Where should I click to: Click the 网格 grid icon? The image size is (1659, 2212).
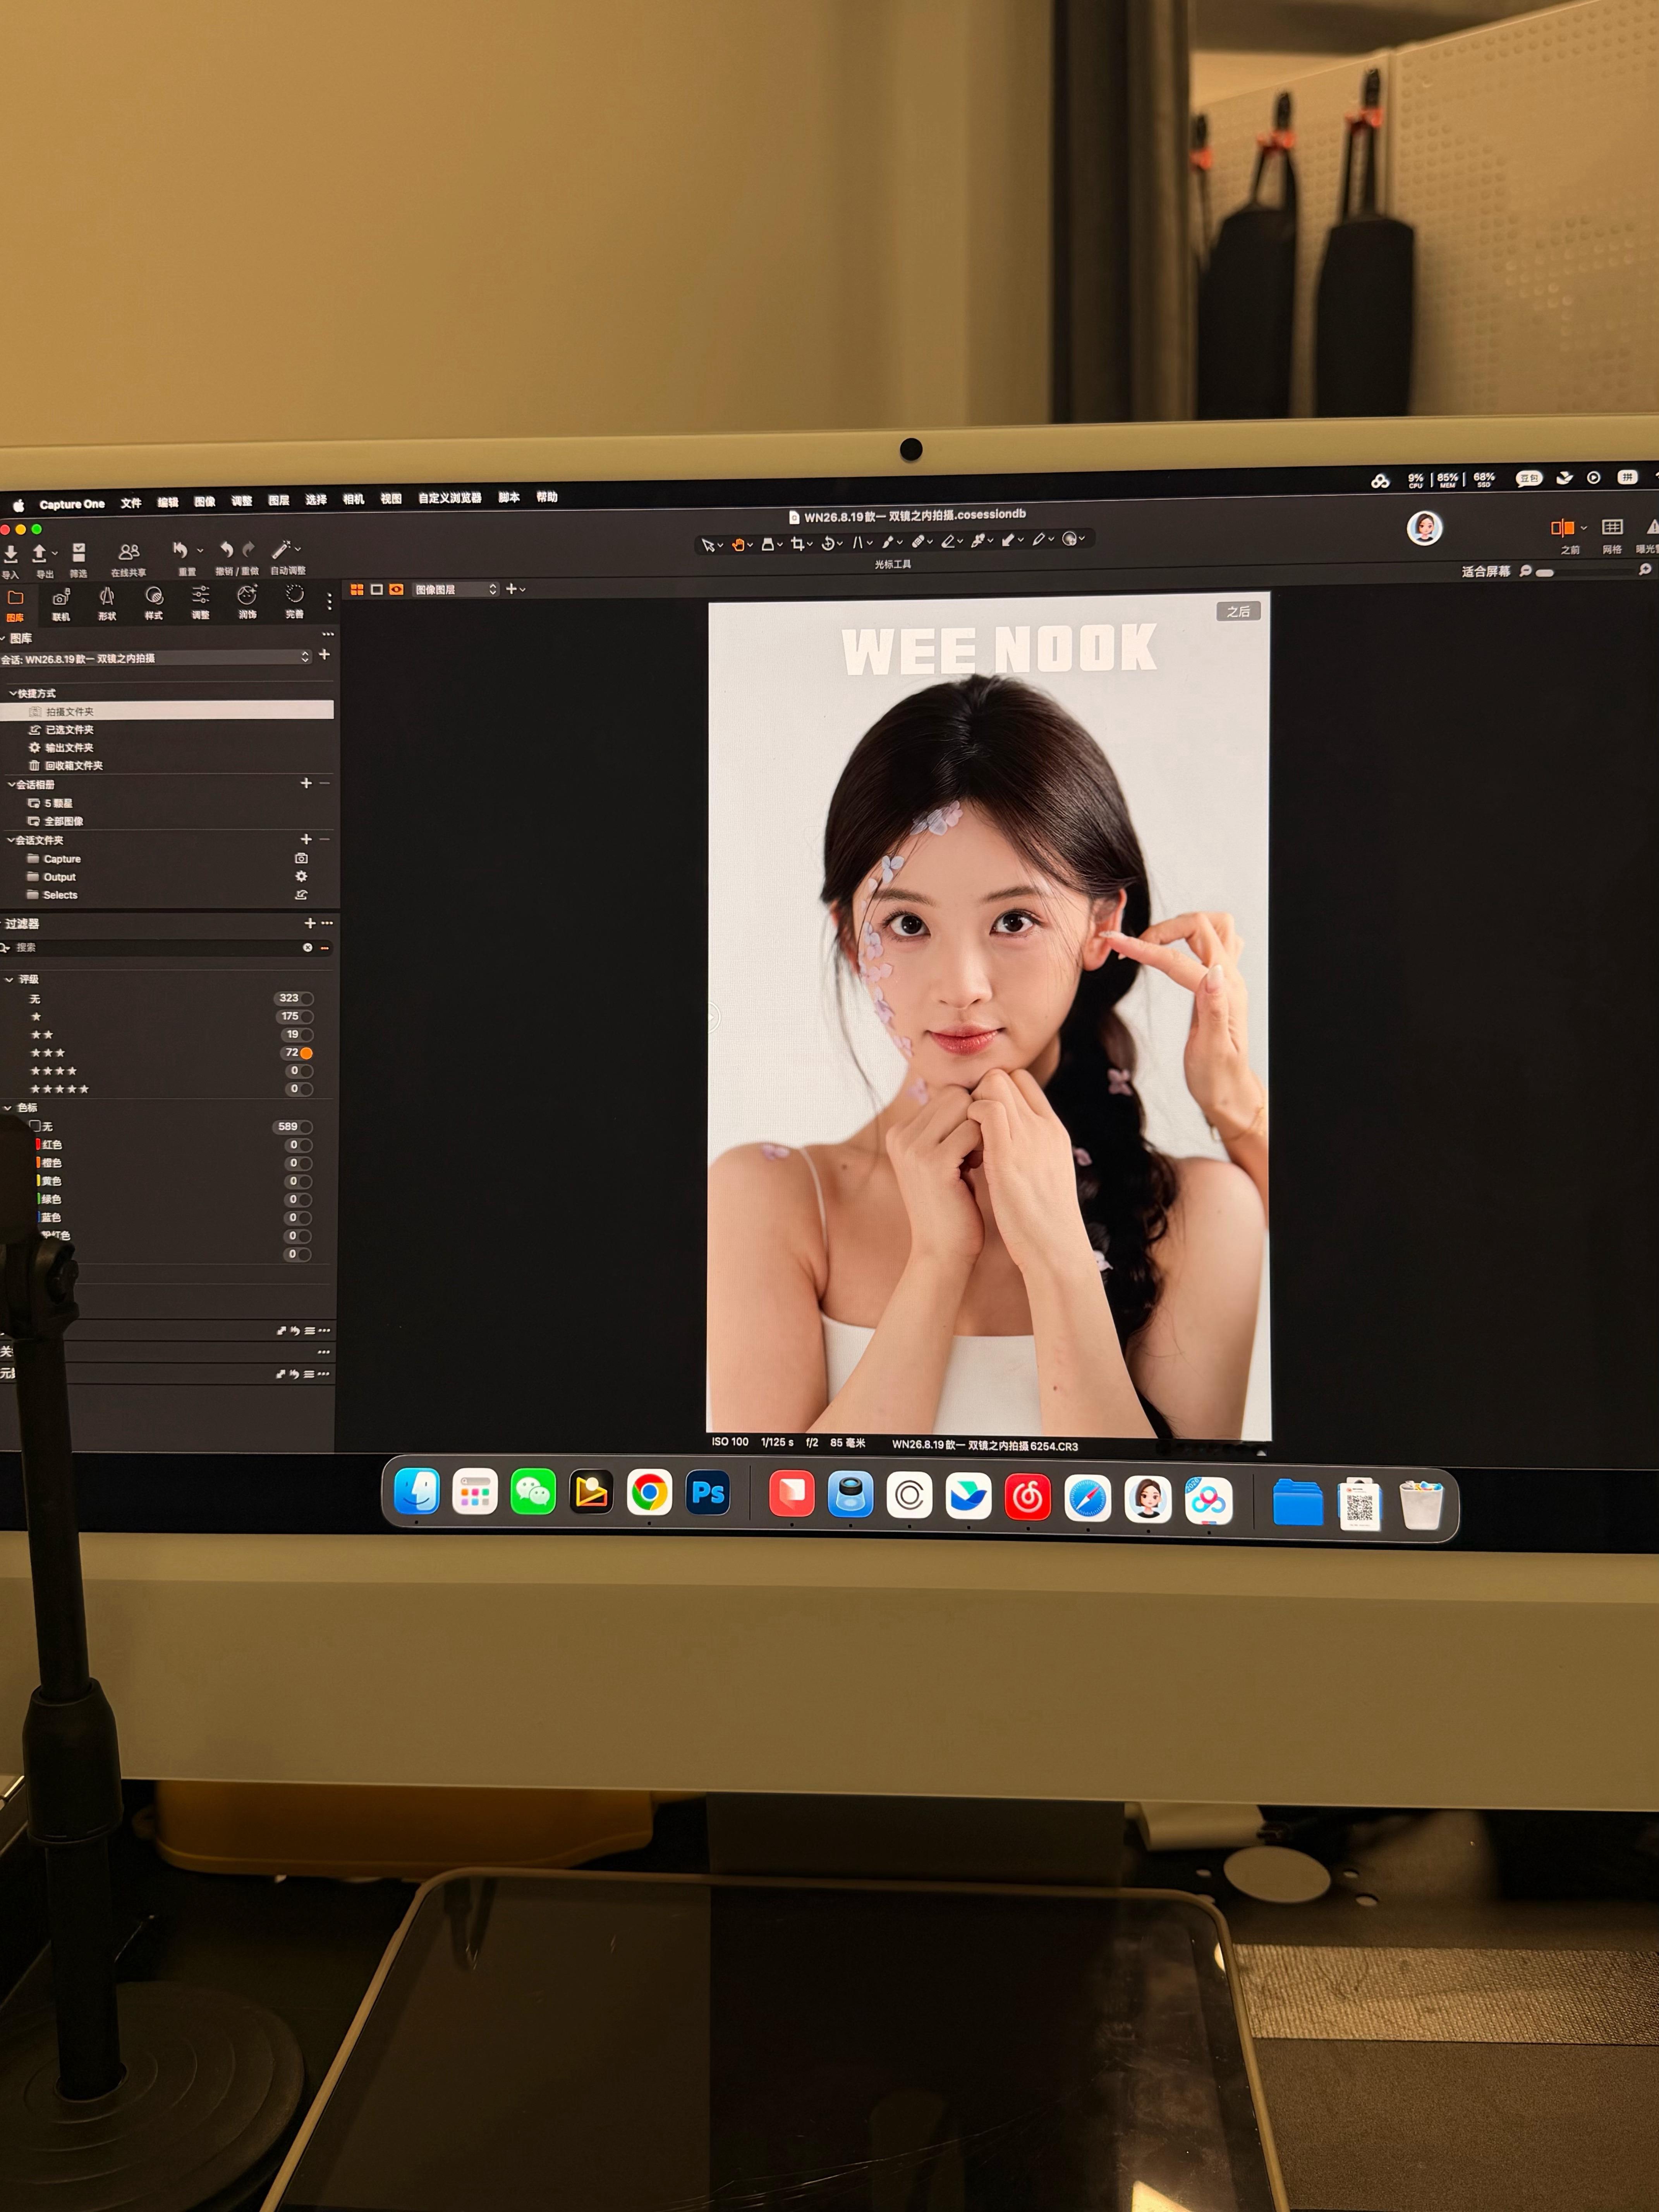[1612, 528]
